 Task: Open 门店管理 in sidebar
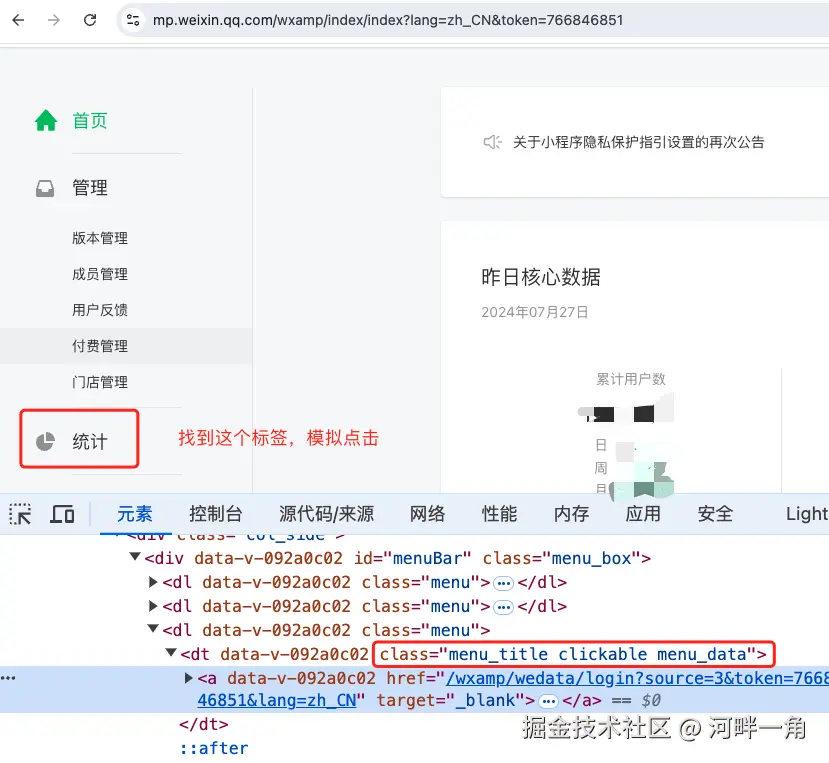[x=100, y=382]
